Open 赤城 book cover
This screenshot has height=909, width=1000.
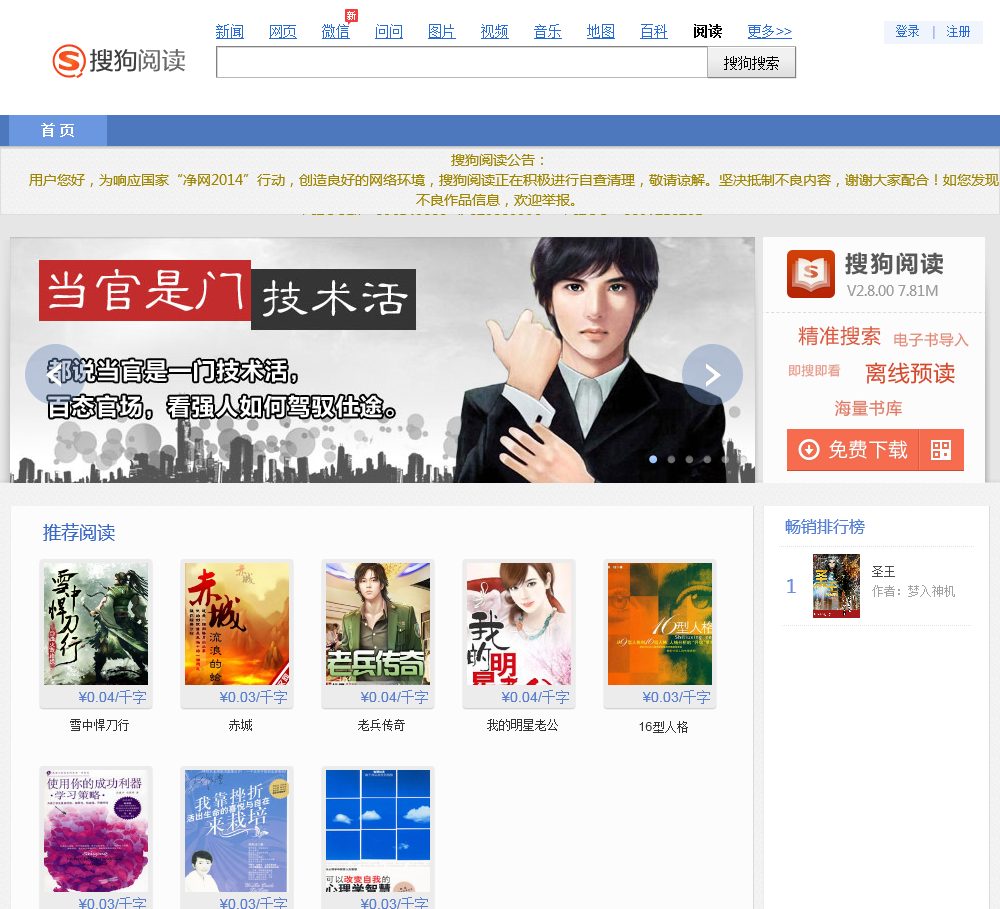237,624
